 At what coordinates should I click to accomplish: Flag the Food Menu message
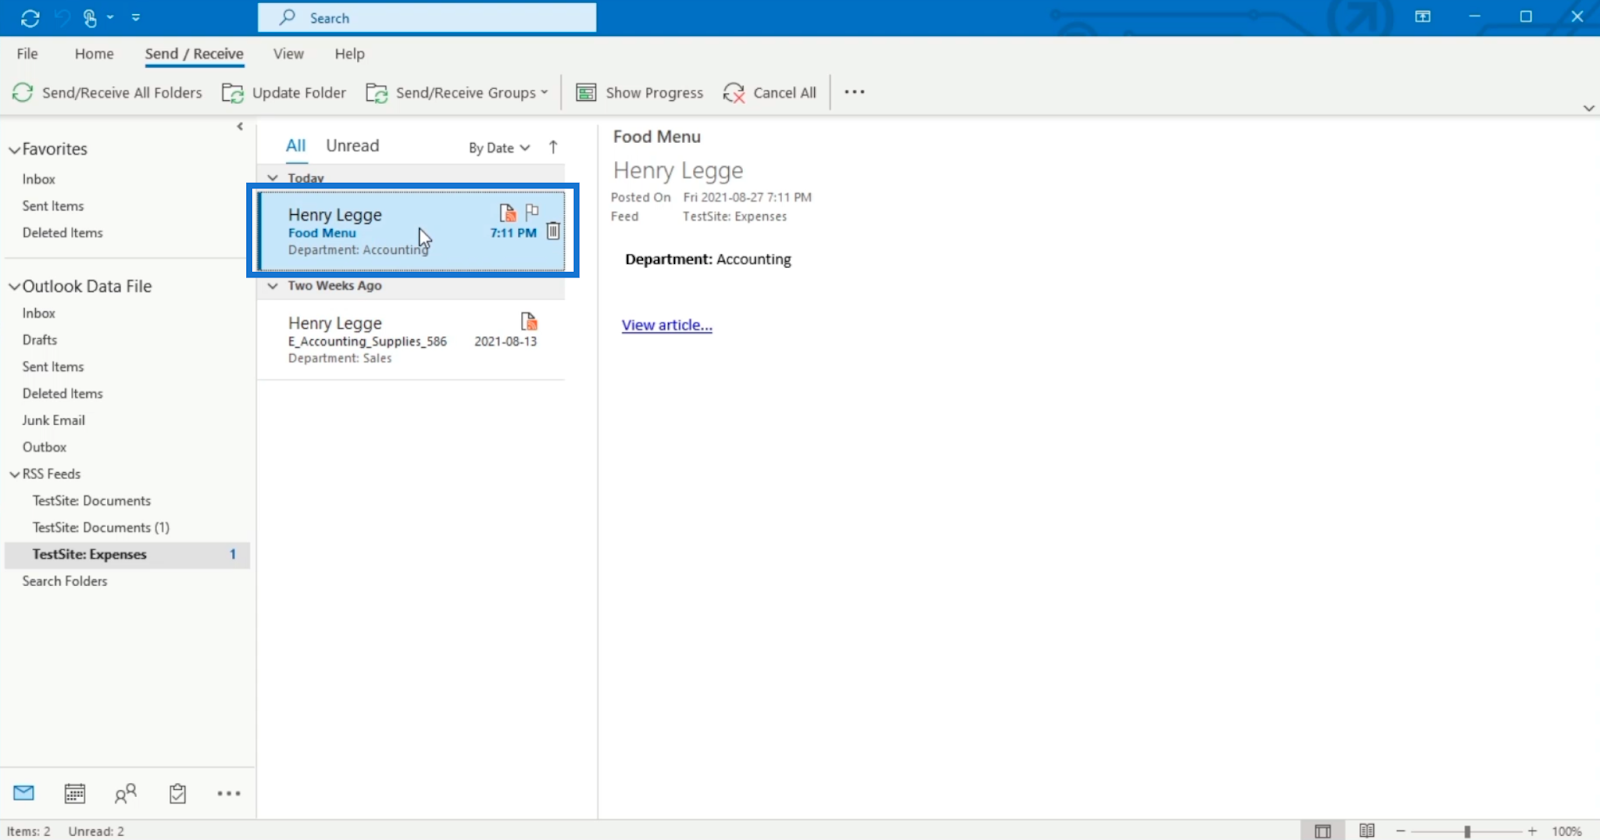coord(532,212)
